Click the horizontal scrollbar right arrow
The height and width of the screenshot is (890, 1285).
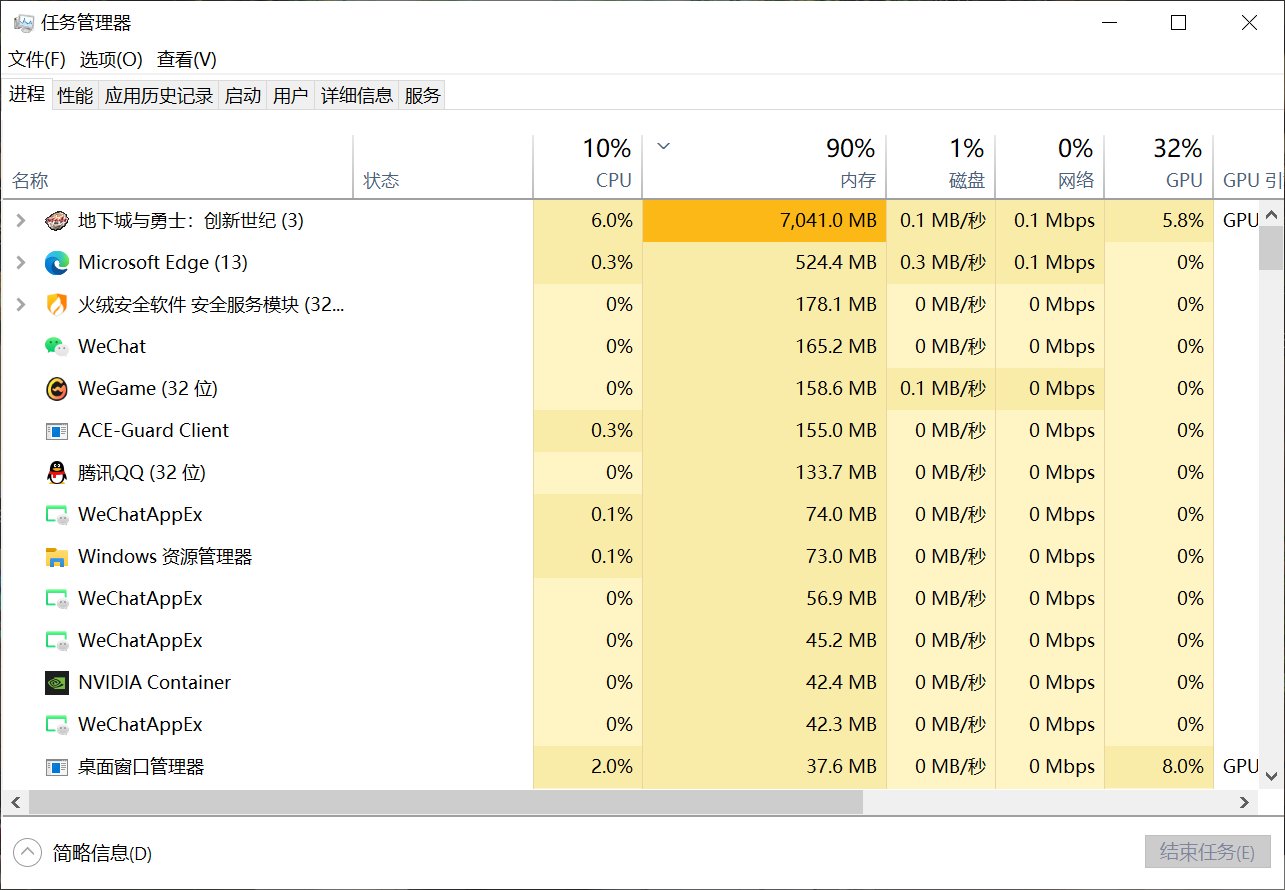click(1245, 802)
